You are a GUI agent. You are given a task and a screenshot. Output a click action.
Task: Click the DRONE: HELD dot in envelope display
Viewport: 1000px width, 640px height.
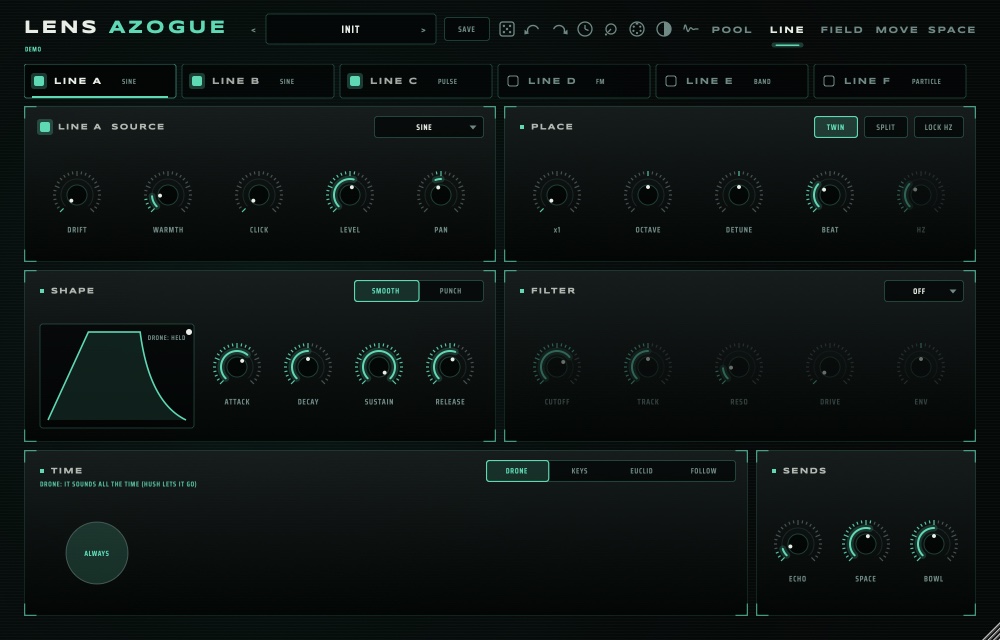[x=189, y=332]
